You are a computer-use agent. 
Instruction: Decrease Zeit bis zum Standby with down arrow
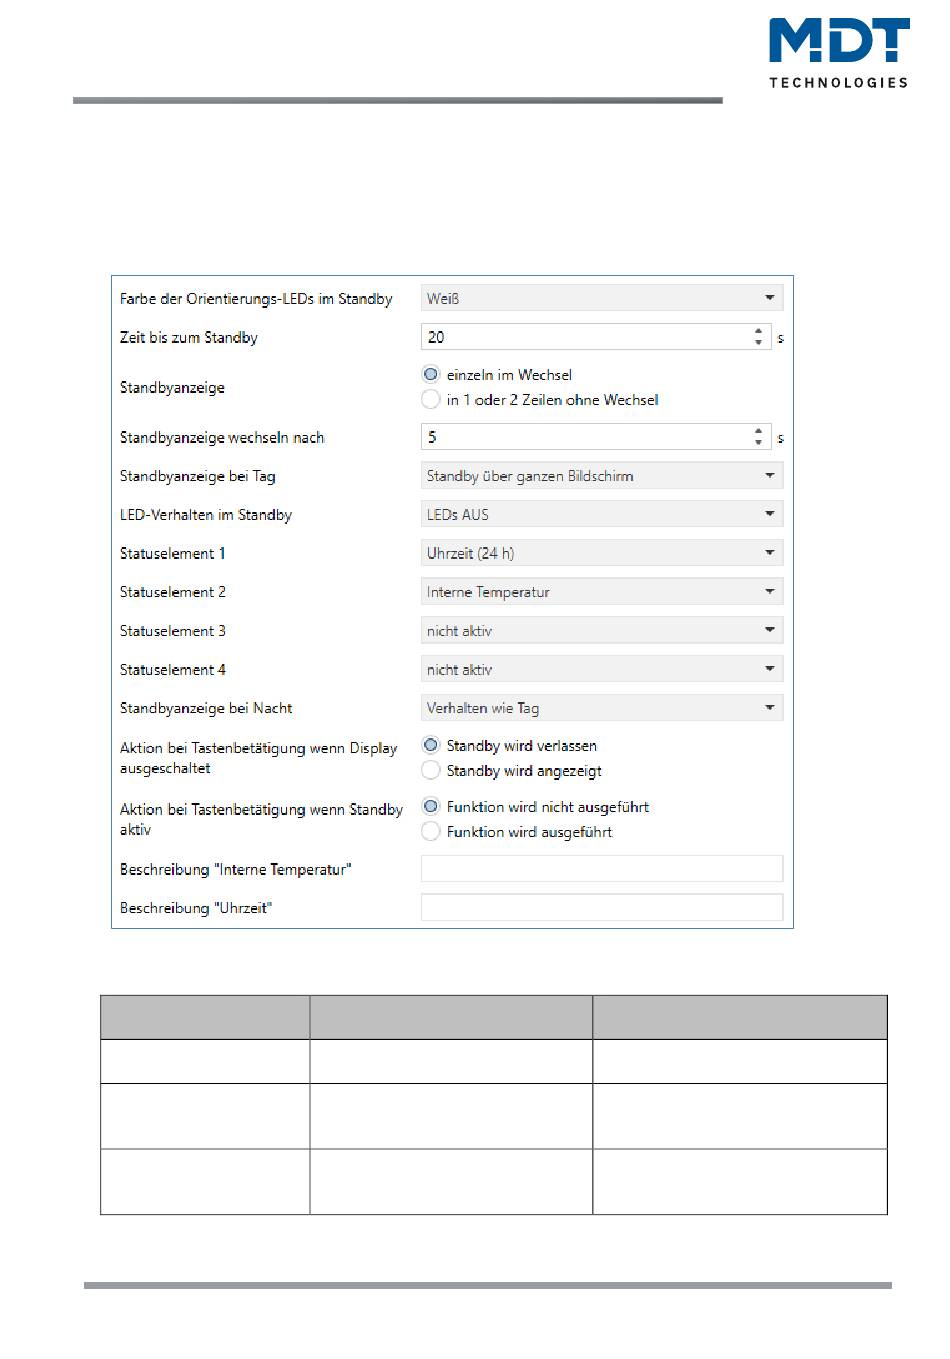(759, 343)
